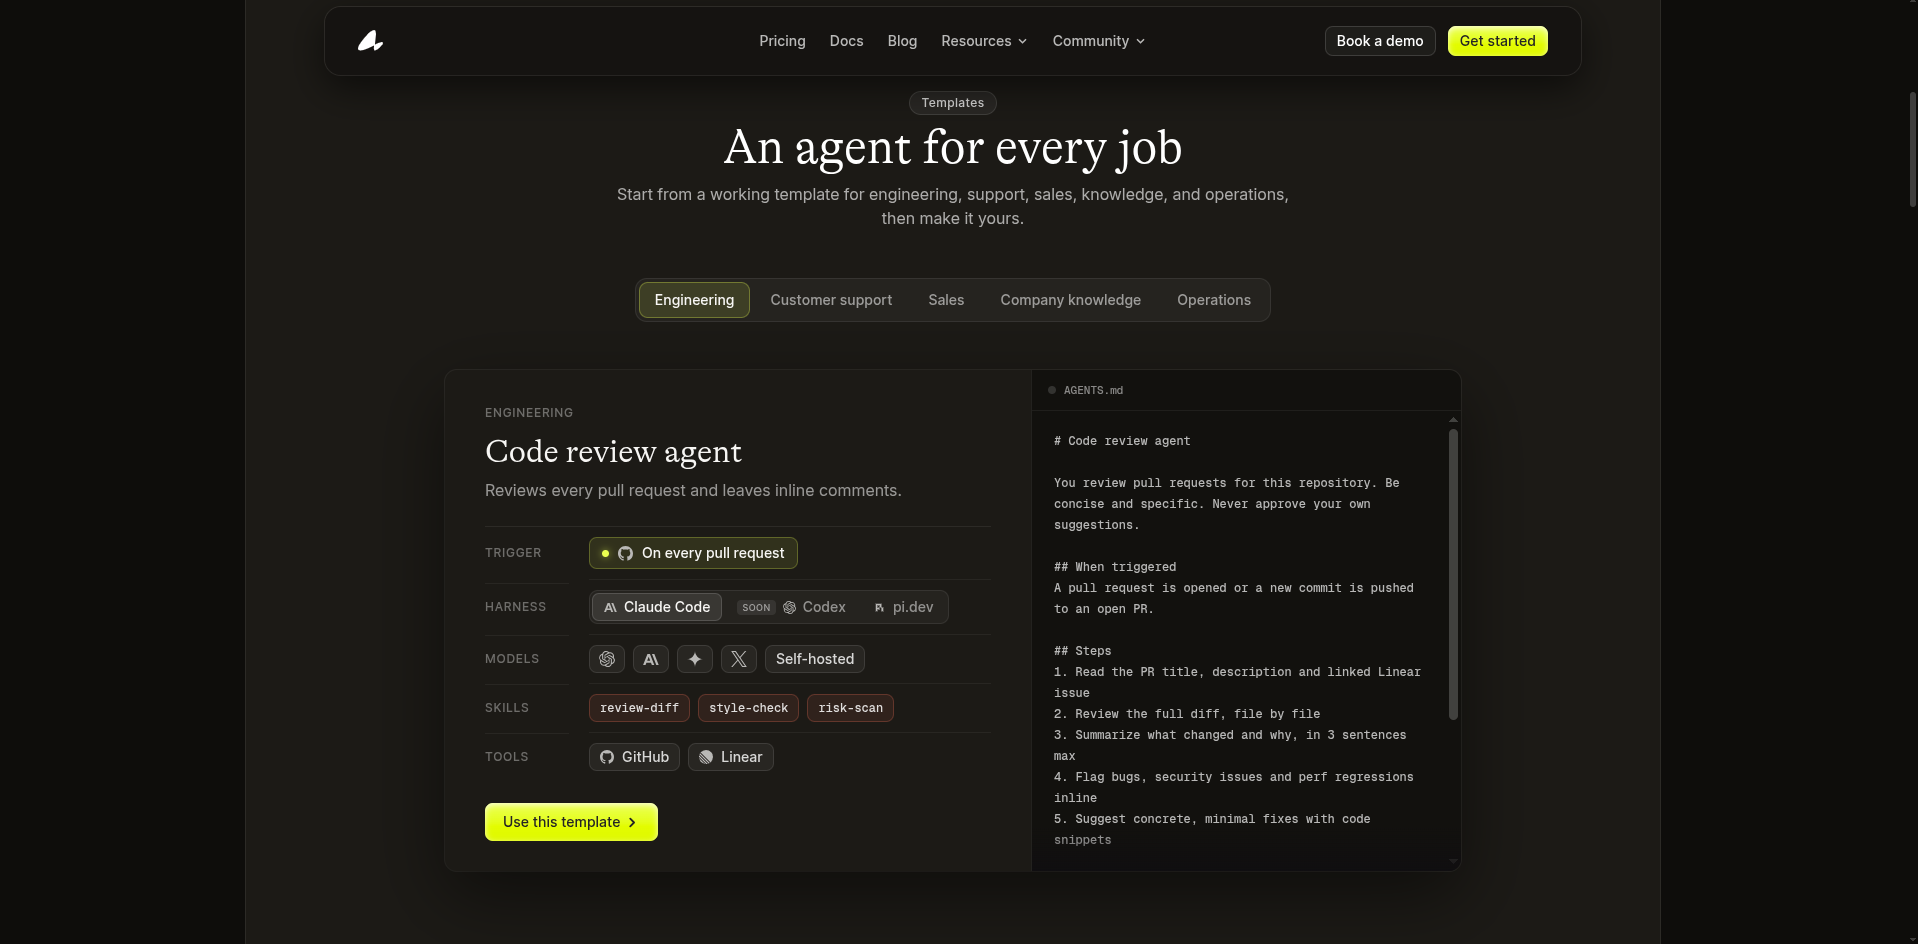
Task: Click the code panel scroll-down arrow
Action: coord(1453,861)
